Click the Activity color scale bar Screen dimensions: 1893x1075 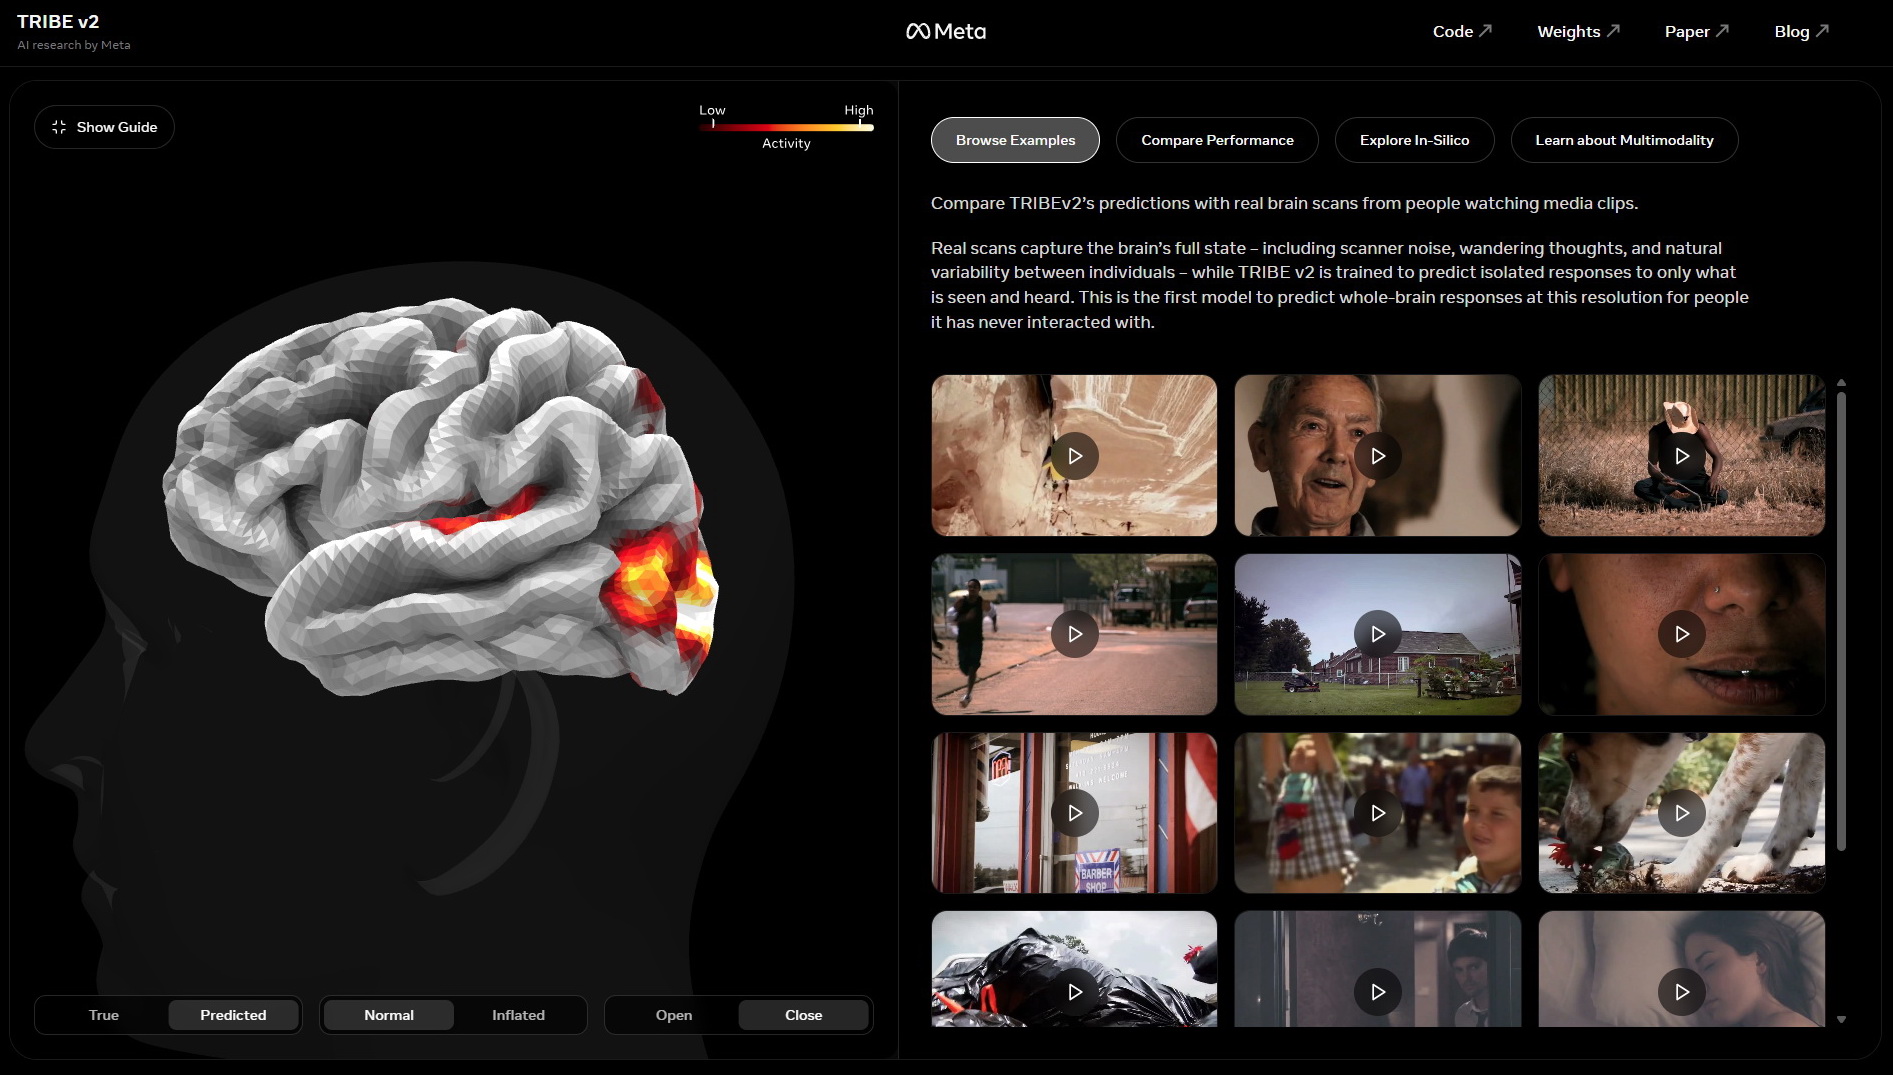pos(787,127)
